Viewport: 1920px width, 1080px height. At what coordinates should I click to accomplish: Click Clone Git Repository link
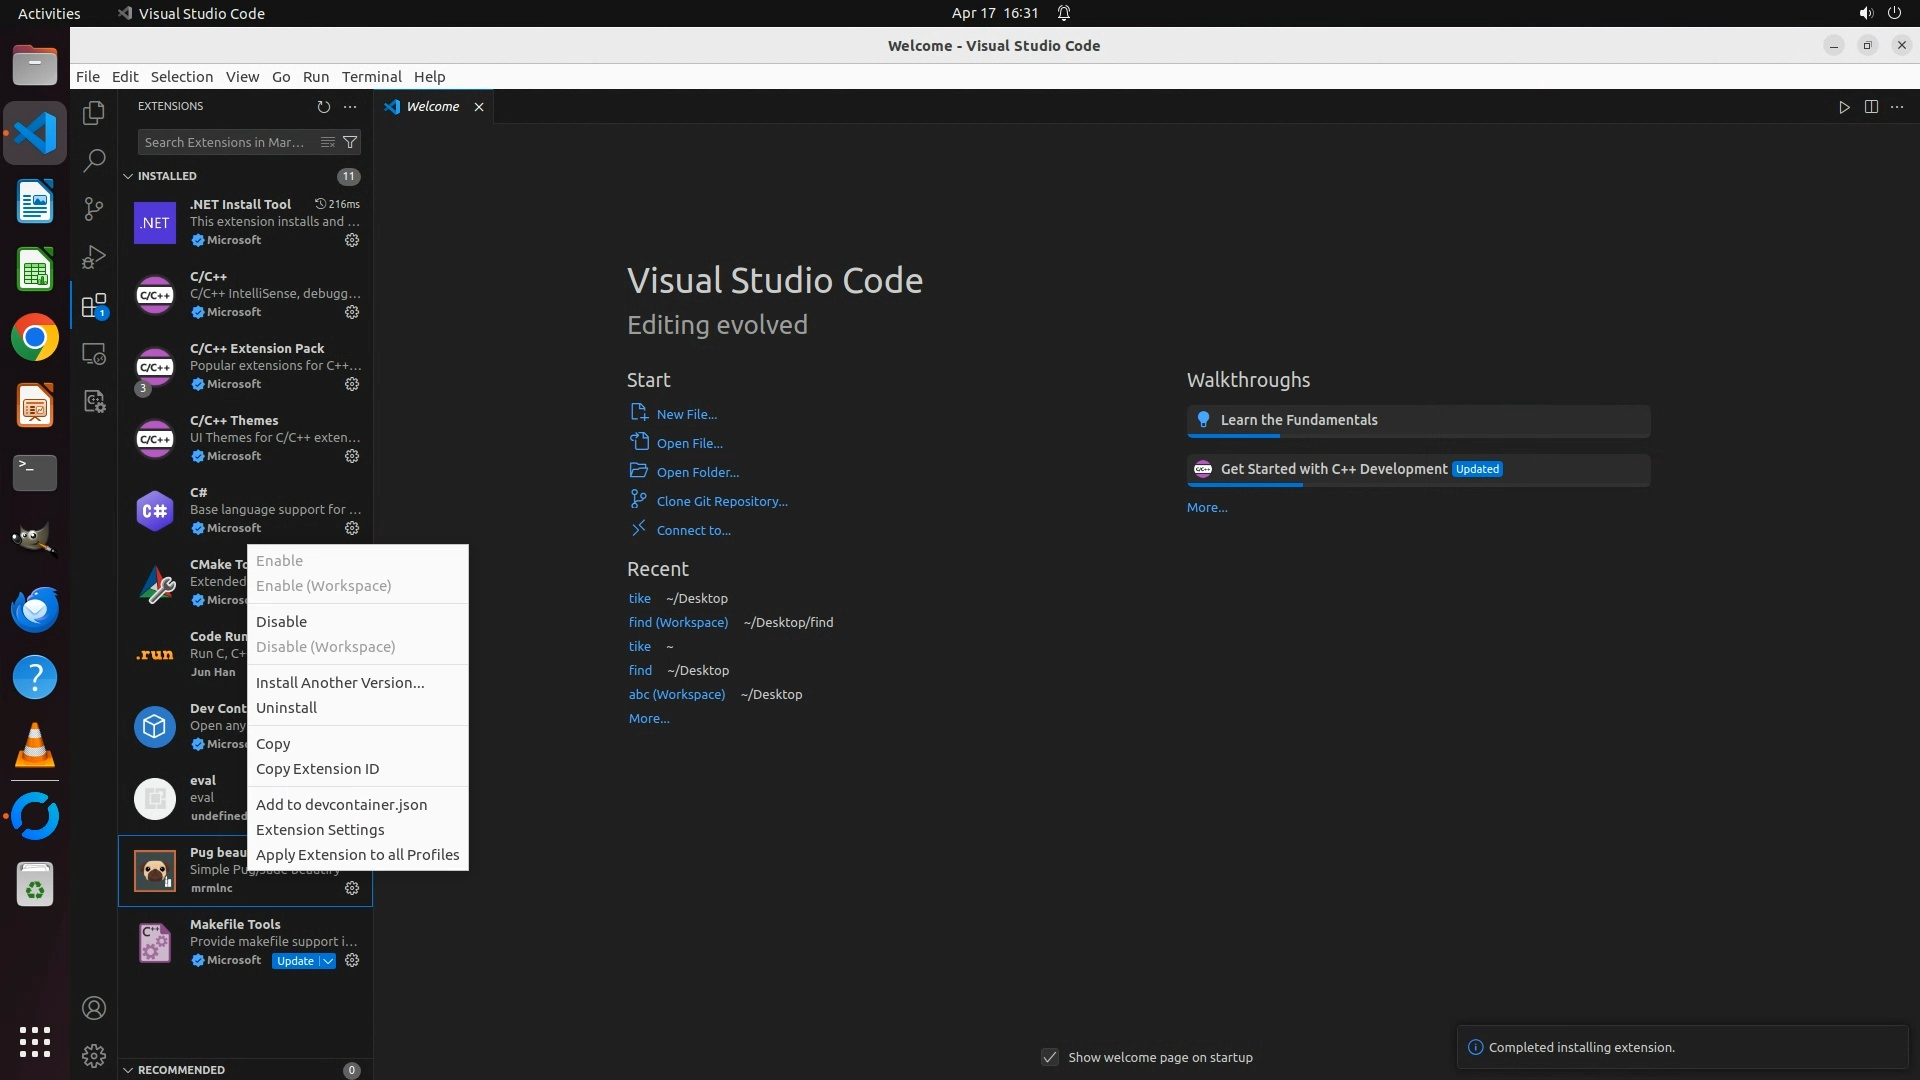721,501
